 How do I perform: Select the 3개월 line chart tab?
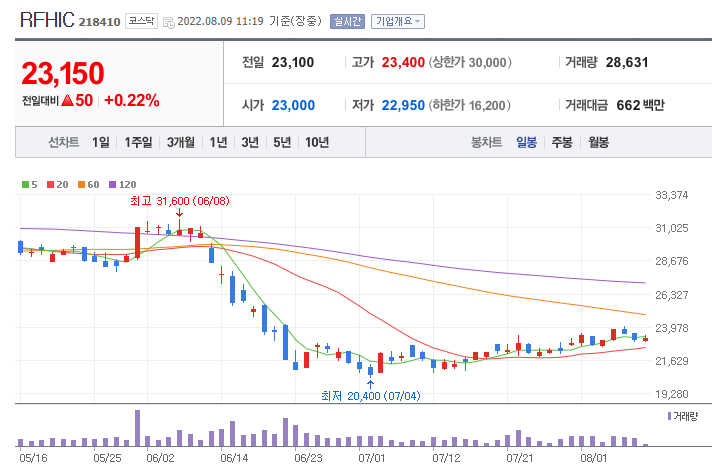(x=181, y=143)
